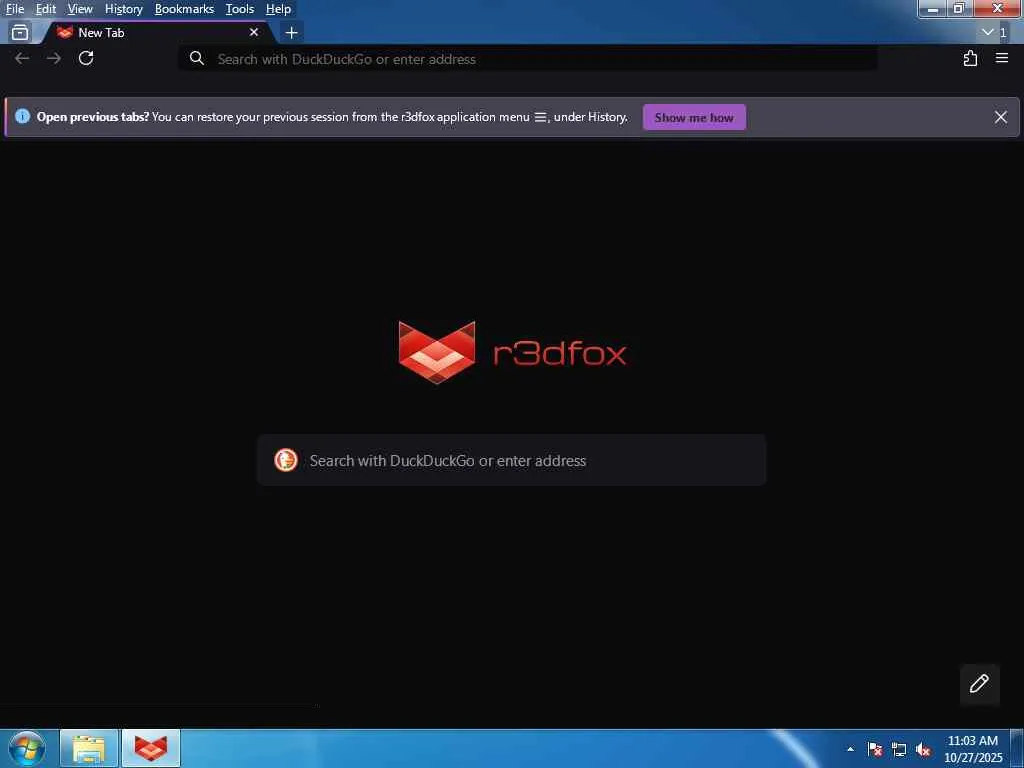Dismiss the Open previous tabs notification
Image resolution: width=1024 pixels, height=768 pixels.
[x=1000, y=117]
